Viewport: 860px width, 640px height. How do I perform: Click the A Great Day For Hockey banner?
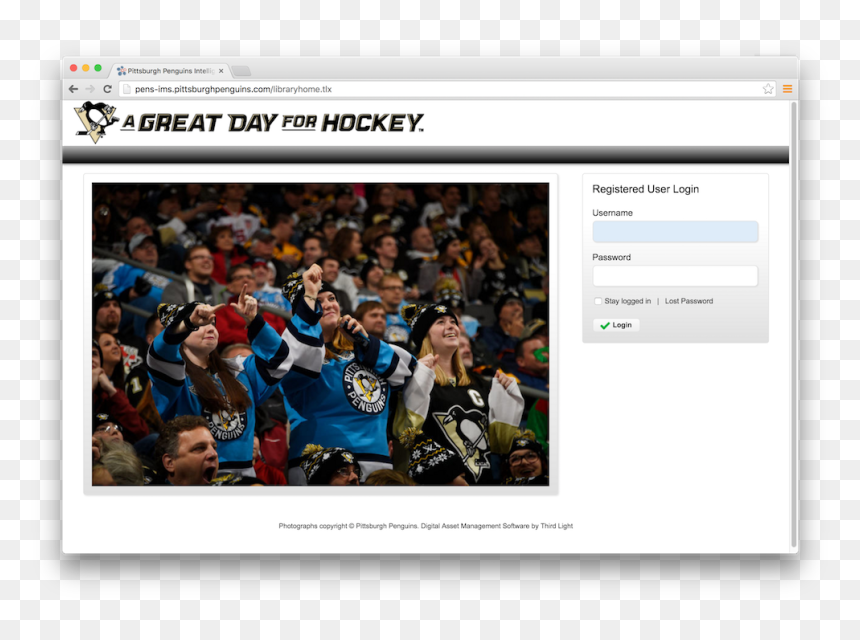[x=273, y=123]
